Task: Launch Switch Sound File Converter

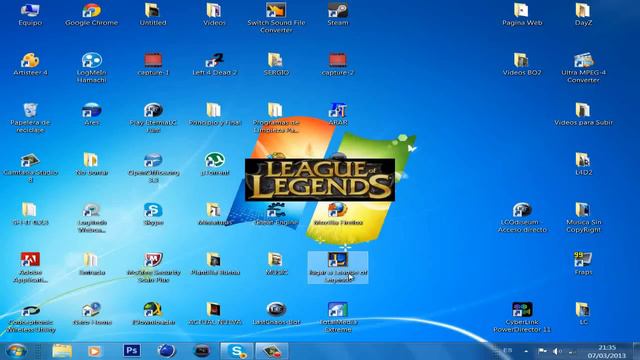Action: (276, 18)
